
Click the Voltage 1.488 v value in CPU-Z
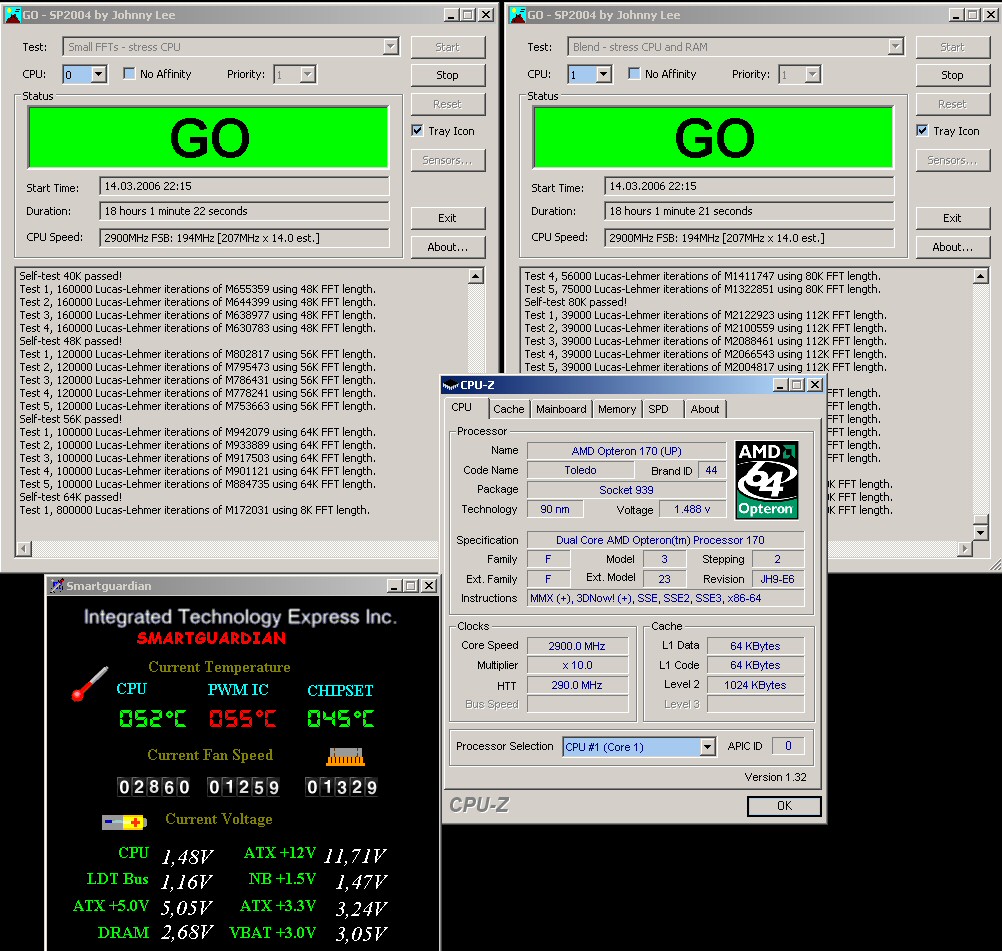point(692,509)
